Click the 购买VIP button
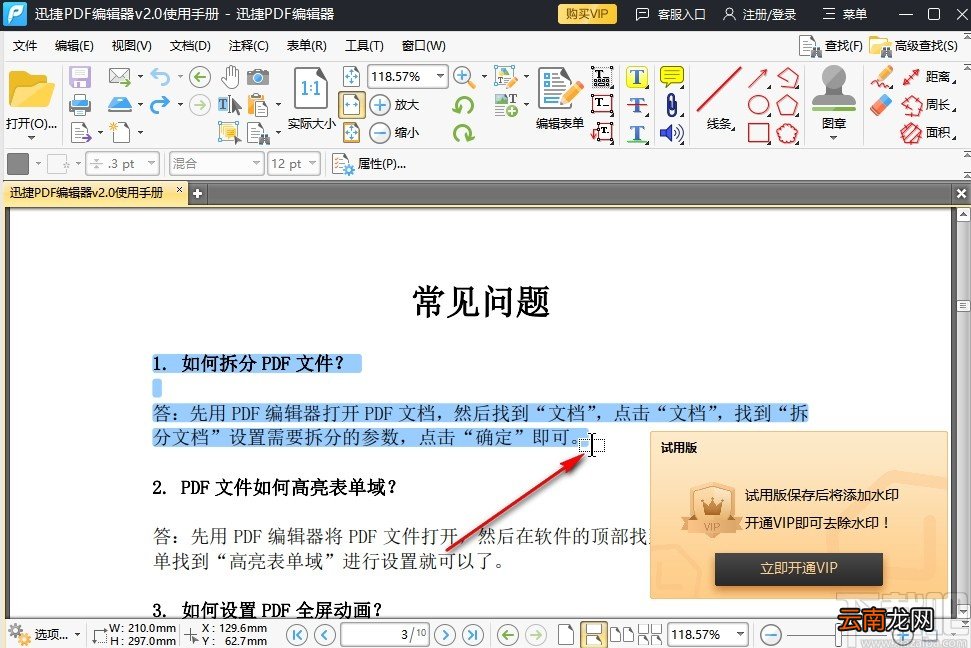This screenshot has height=648, width=971. [586, 14]
